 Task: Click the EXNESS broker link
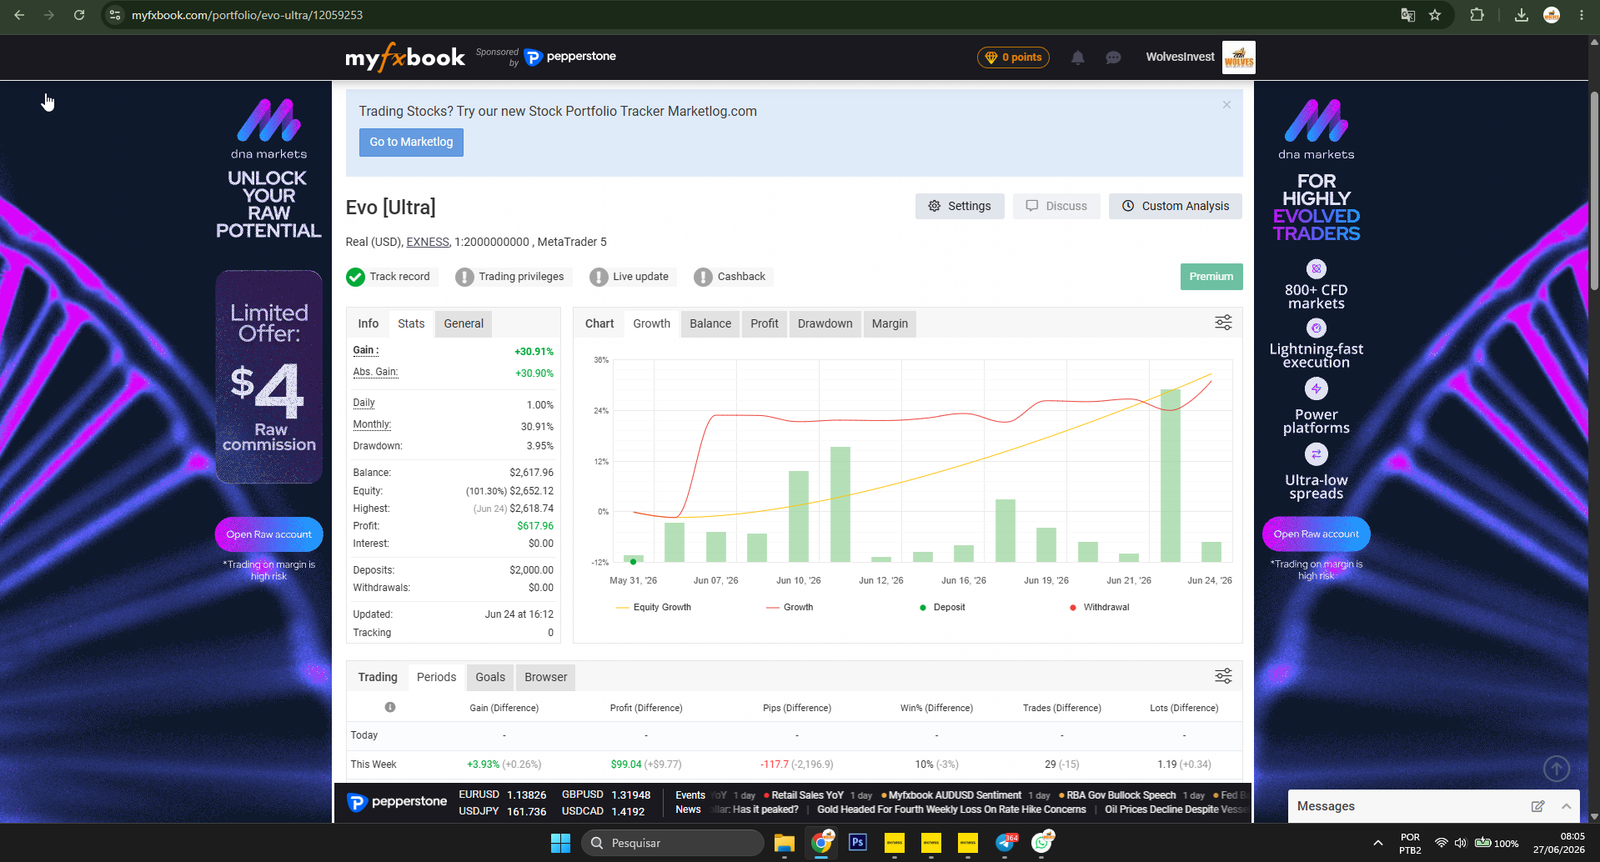click(428, 242)
